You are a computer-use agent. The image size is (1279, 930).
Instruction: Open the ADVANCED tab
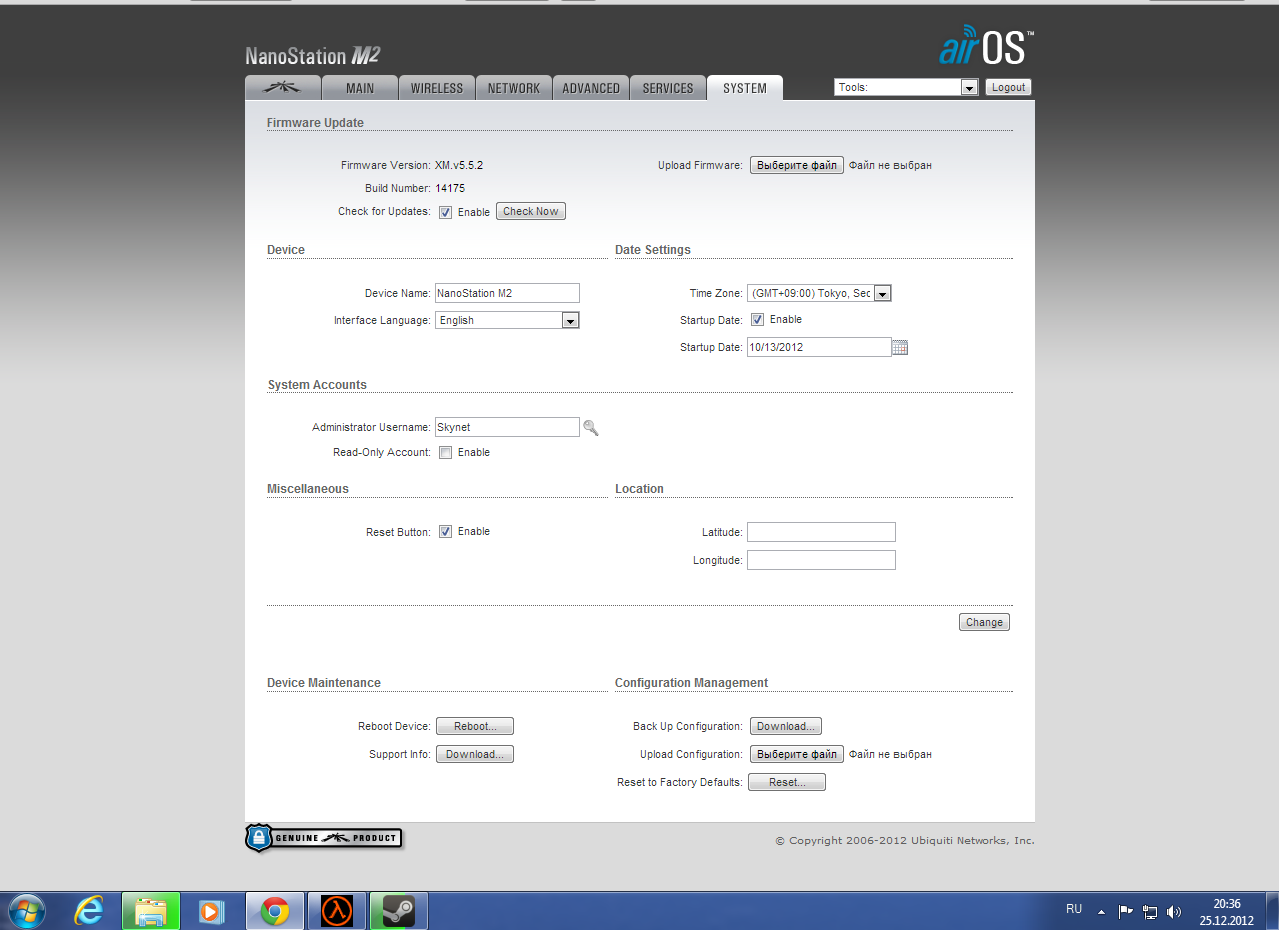591,88
